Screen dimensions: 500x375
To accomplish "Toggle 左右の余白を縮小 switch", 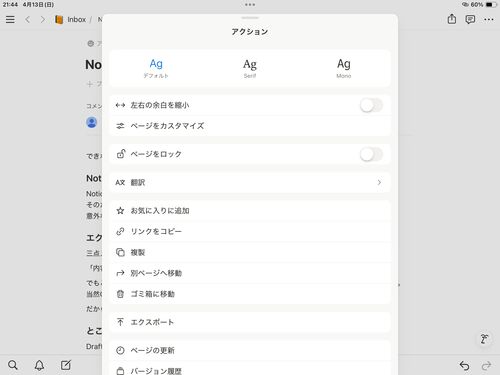I will point(371,105).
